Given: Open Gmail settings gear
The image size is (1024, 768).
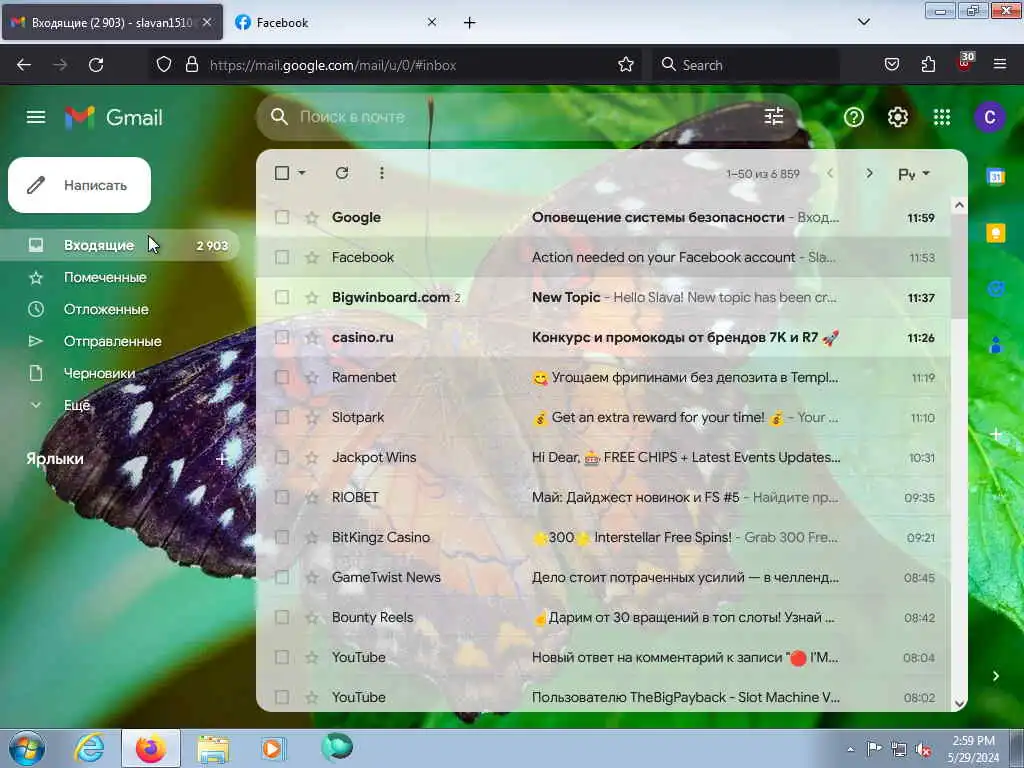Looking at the screenshot, I should point(898,118).
